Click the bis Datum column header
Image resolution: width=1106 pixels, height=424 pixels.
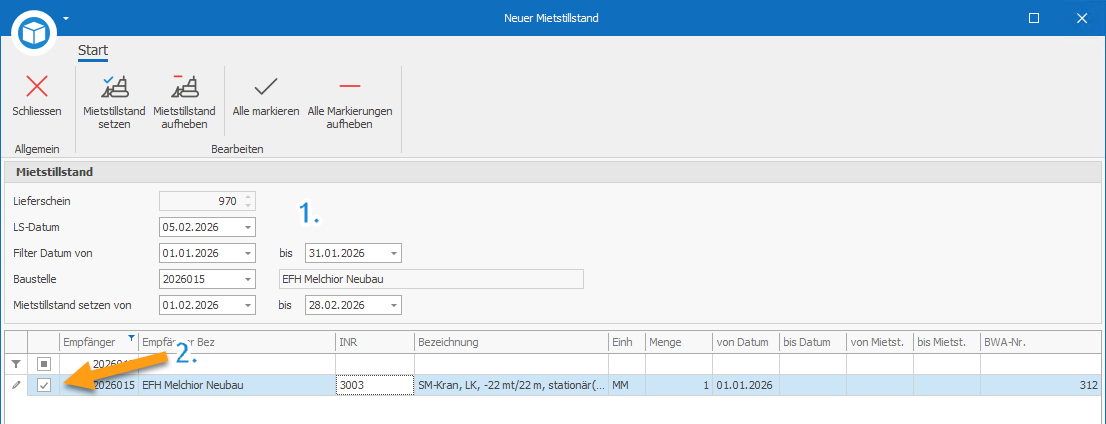pos(813,342)
